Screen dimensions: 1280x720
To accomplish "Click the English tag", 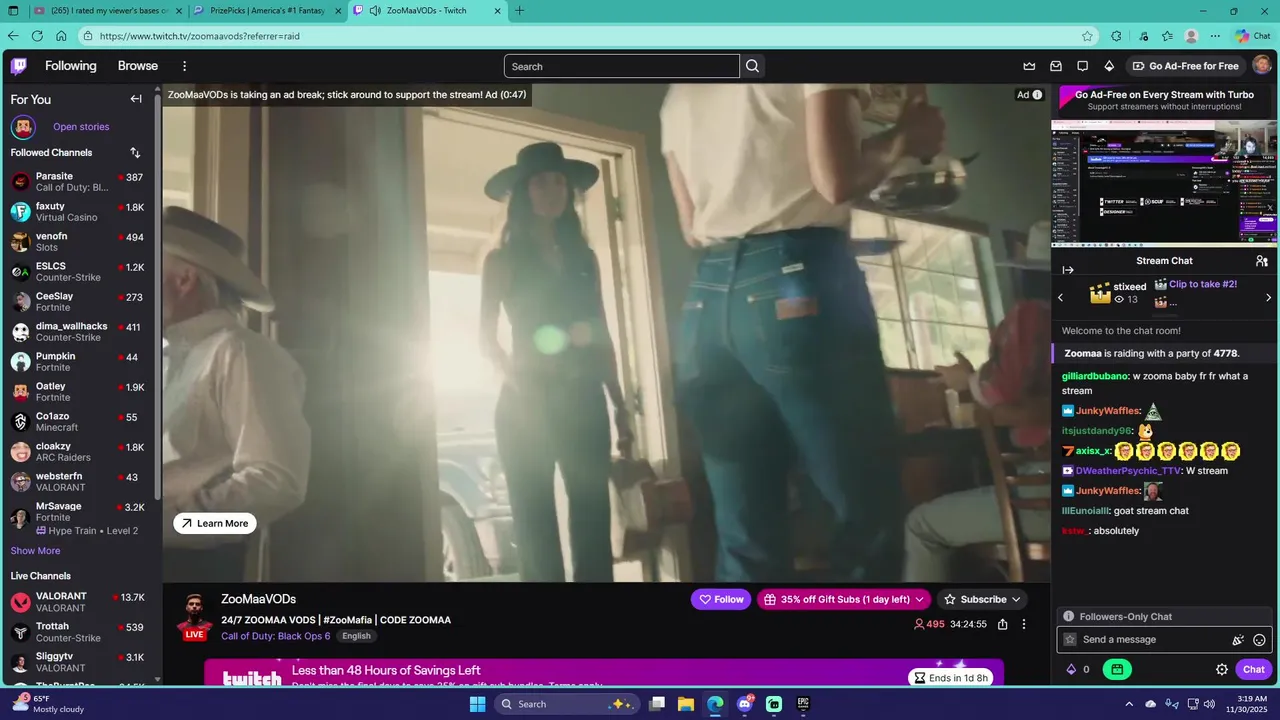I will click(x=356, y=636).
